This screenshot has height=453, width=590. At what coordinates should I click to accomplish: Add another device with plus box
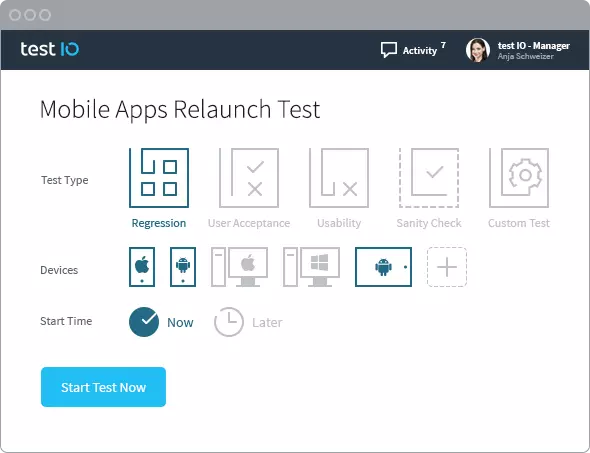(447, 267)
